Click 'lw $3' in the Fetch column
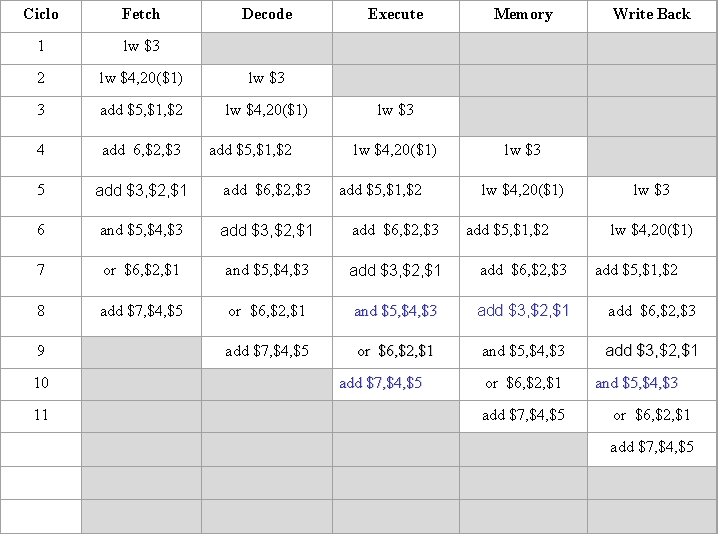Screen dimensions: 720x540 pos(141,47)
